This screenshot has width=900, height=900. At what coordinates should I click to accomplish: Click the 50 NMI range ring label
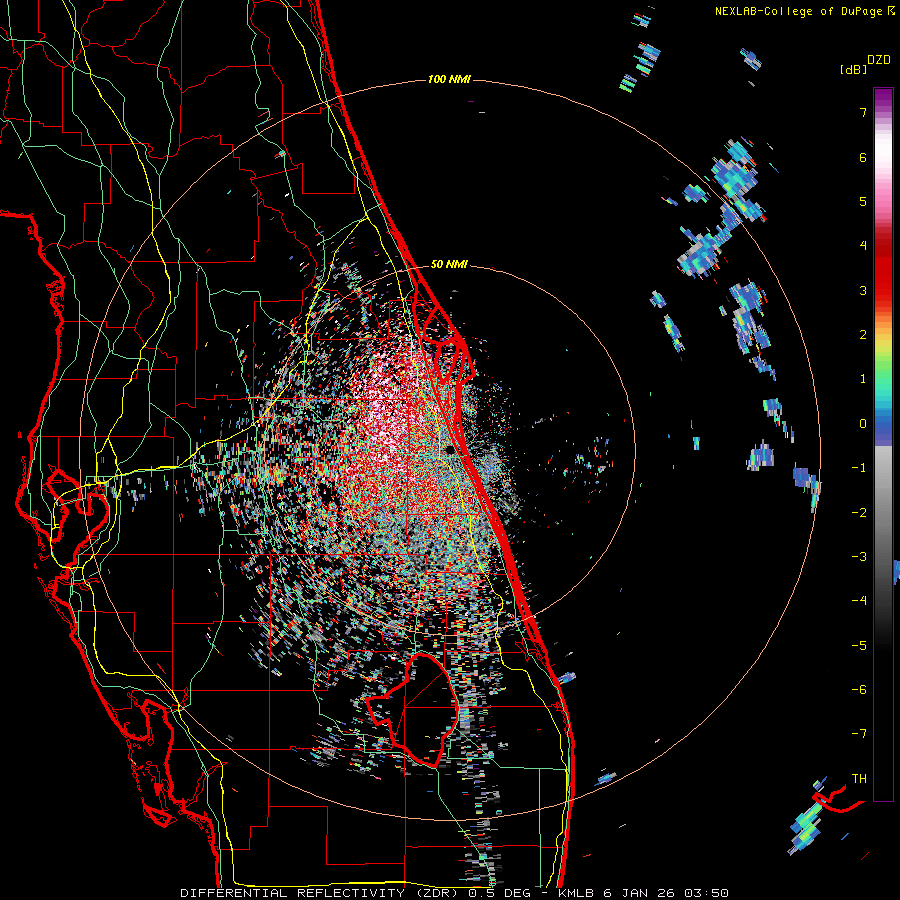click(x=449, y=265)
